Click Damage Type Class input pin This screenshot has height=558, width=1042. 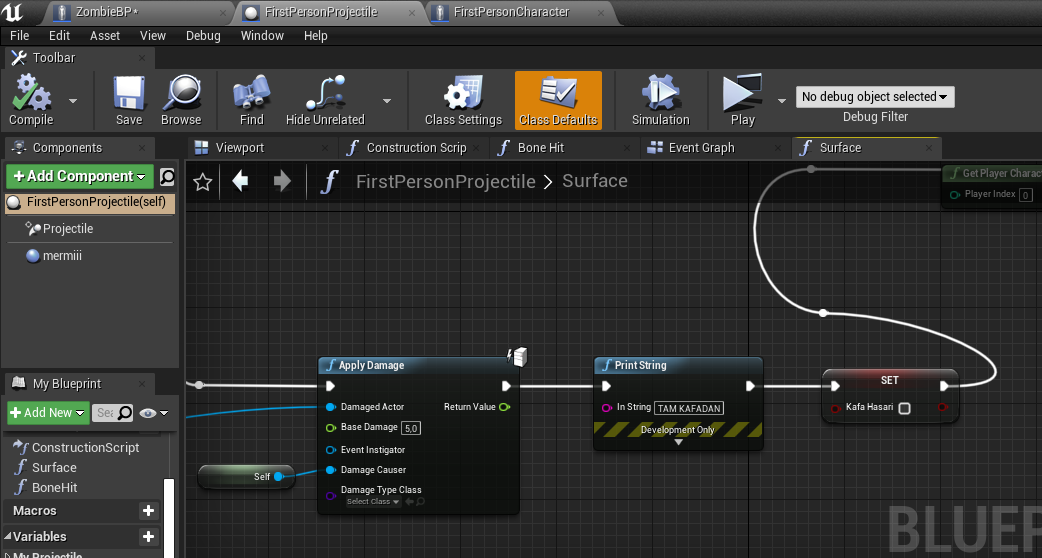[x=330, y=496]
